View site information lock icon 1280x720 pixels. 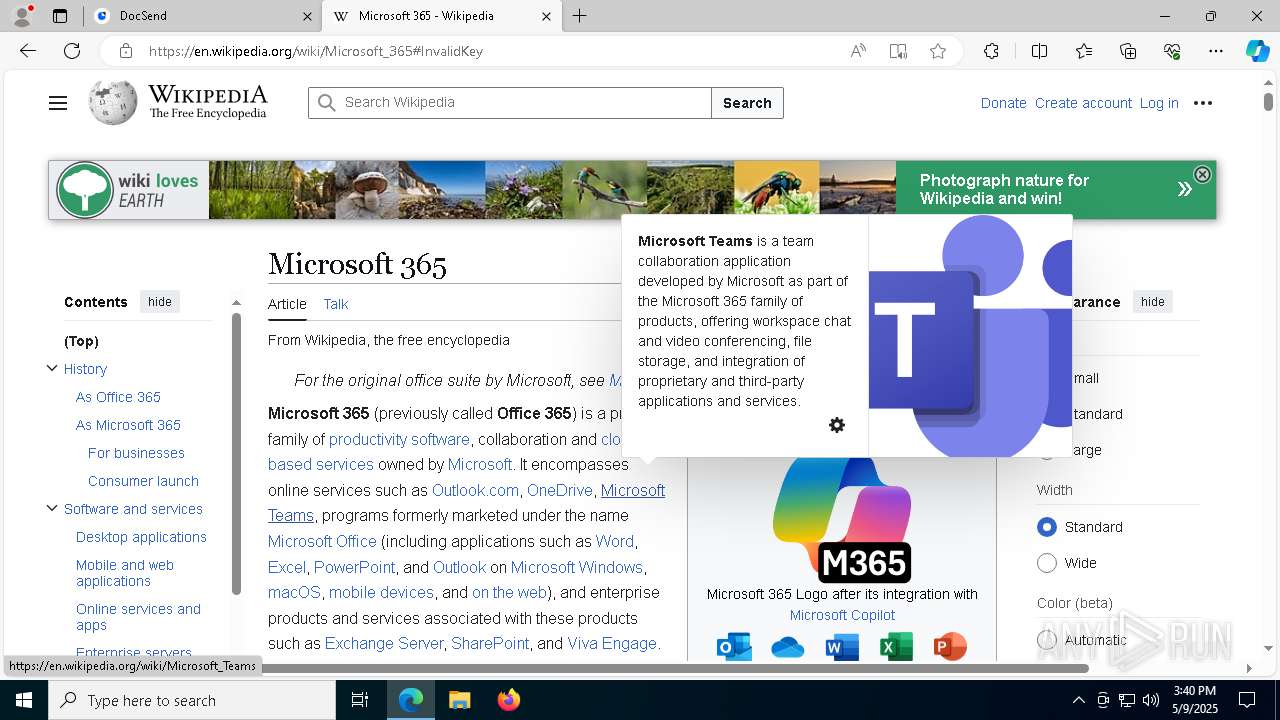tap(125, 51)
